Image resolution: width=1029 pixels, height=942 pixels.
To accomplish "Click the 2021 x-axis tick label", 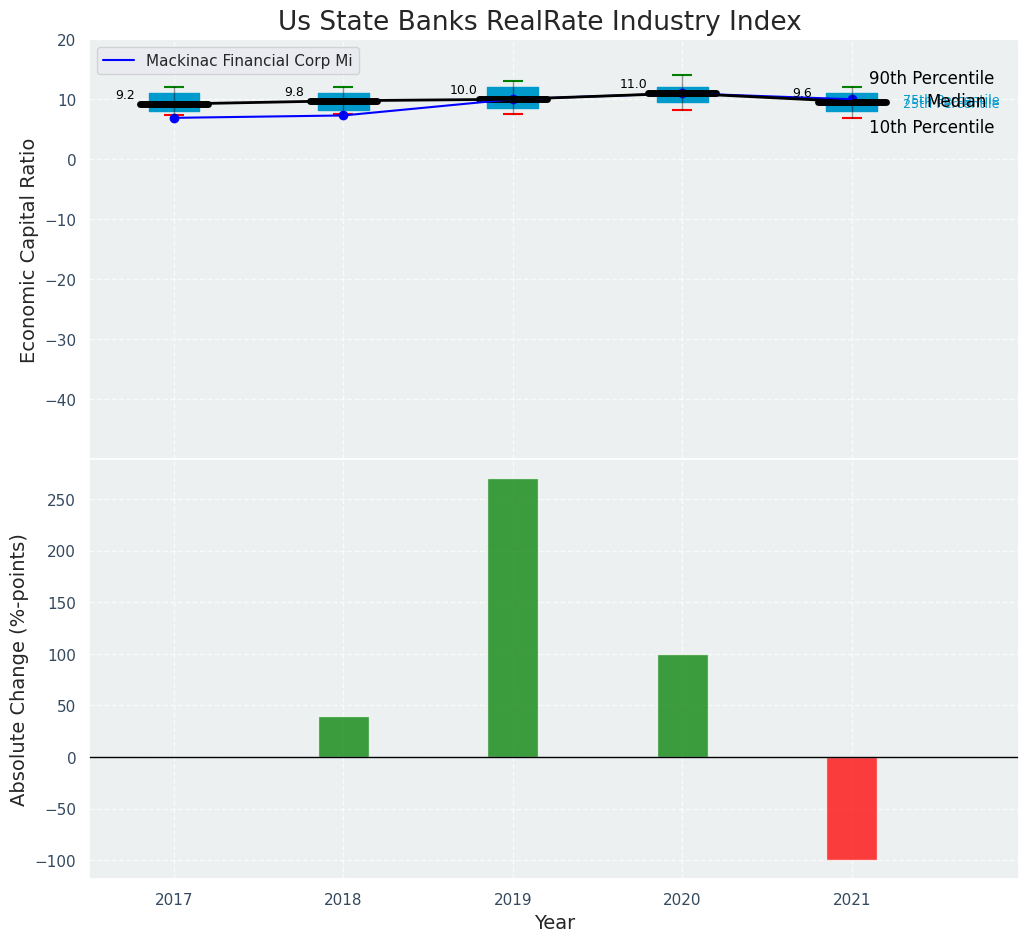I will [851, 900].
